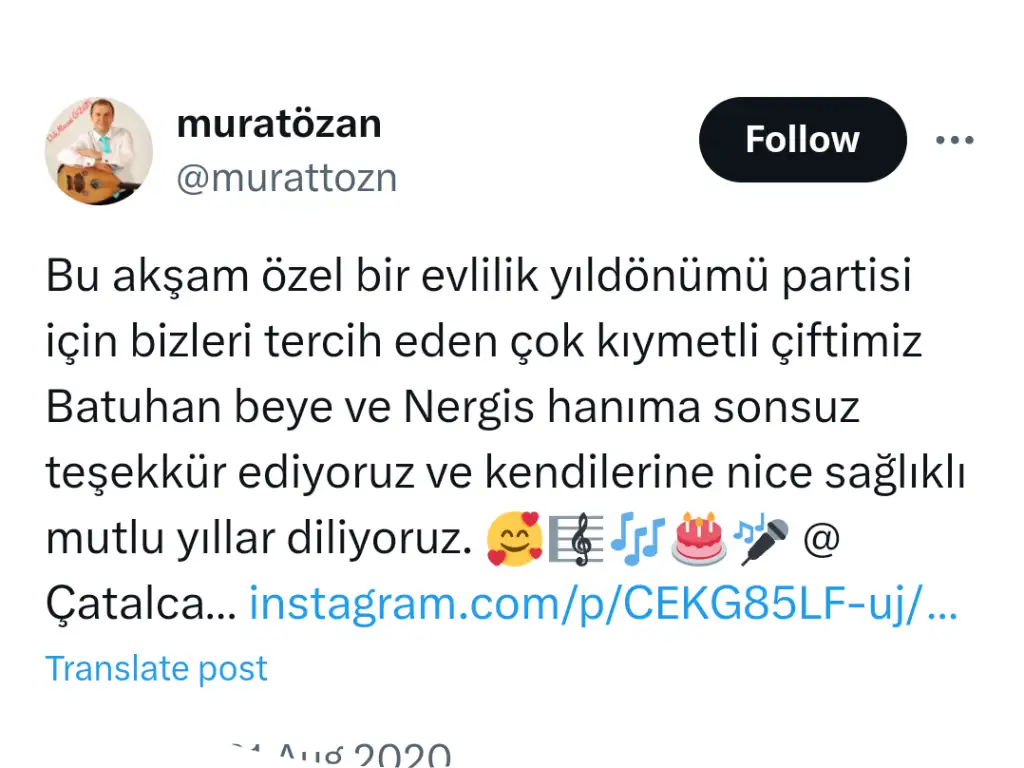Open the instagram.com/p/CEKG85LF-uj link
Viewport: 1024px width, 768px height.
(x=603, y=603)
